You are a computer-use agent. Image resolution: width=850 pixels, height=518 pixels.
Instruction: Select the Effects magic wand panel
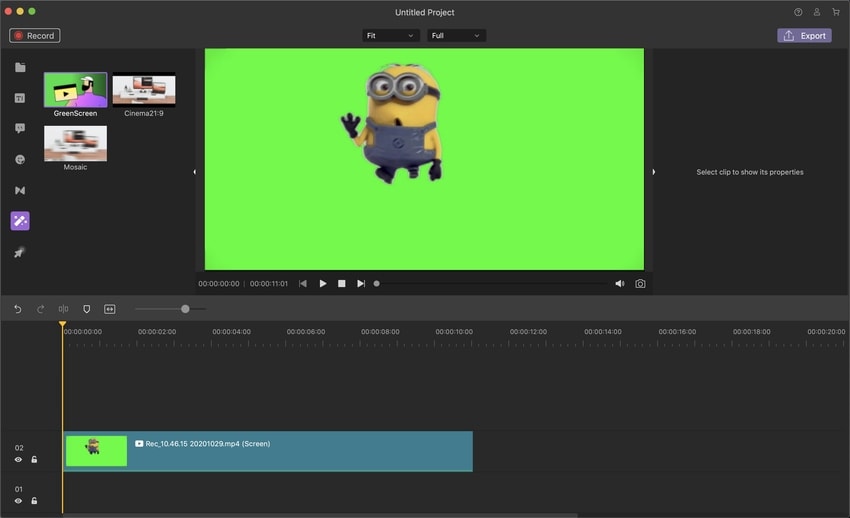(20, 221)
